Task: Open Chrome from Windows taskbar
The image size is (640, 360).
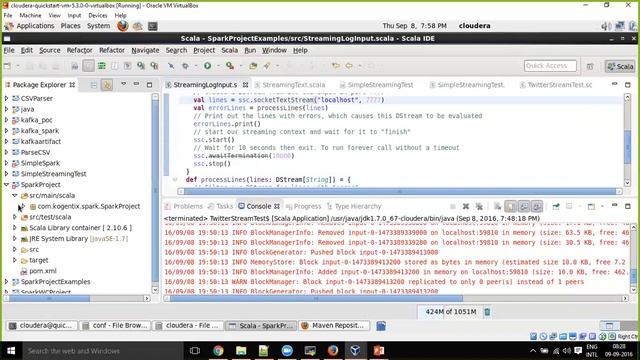Action: point(218,351)
